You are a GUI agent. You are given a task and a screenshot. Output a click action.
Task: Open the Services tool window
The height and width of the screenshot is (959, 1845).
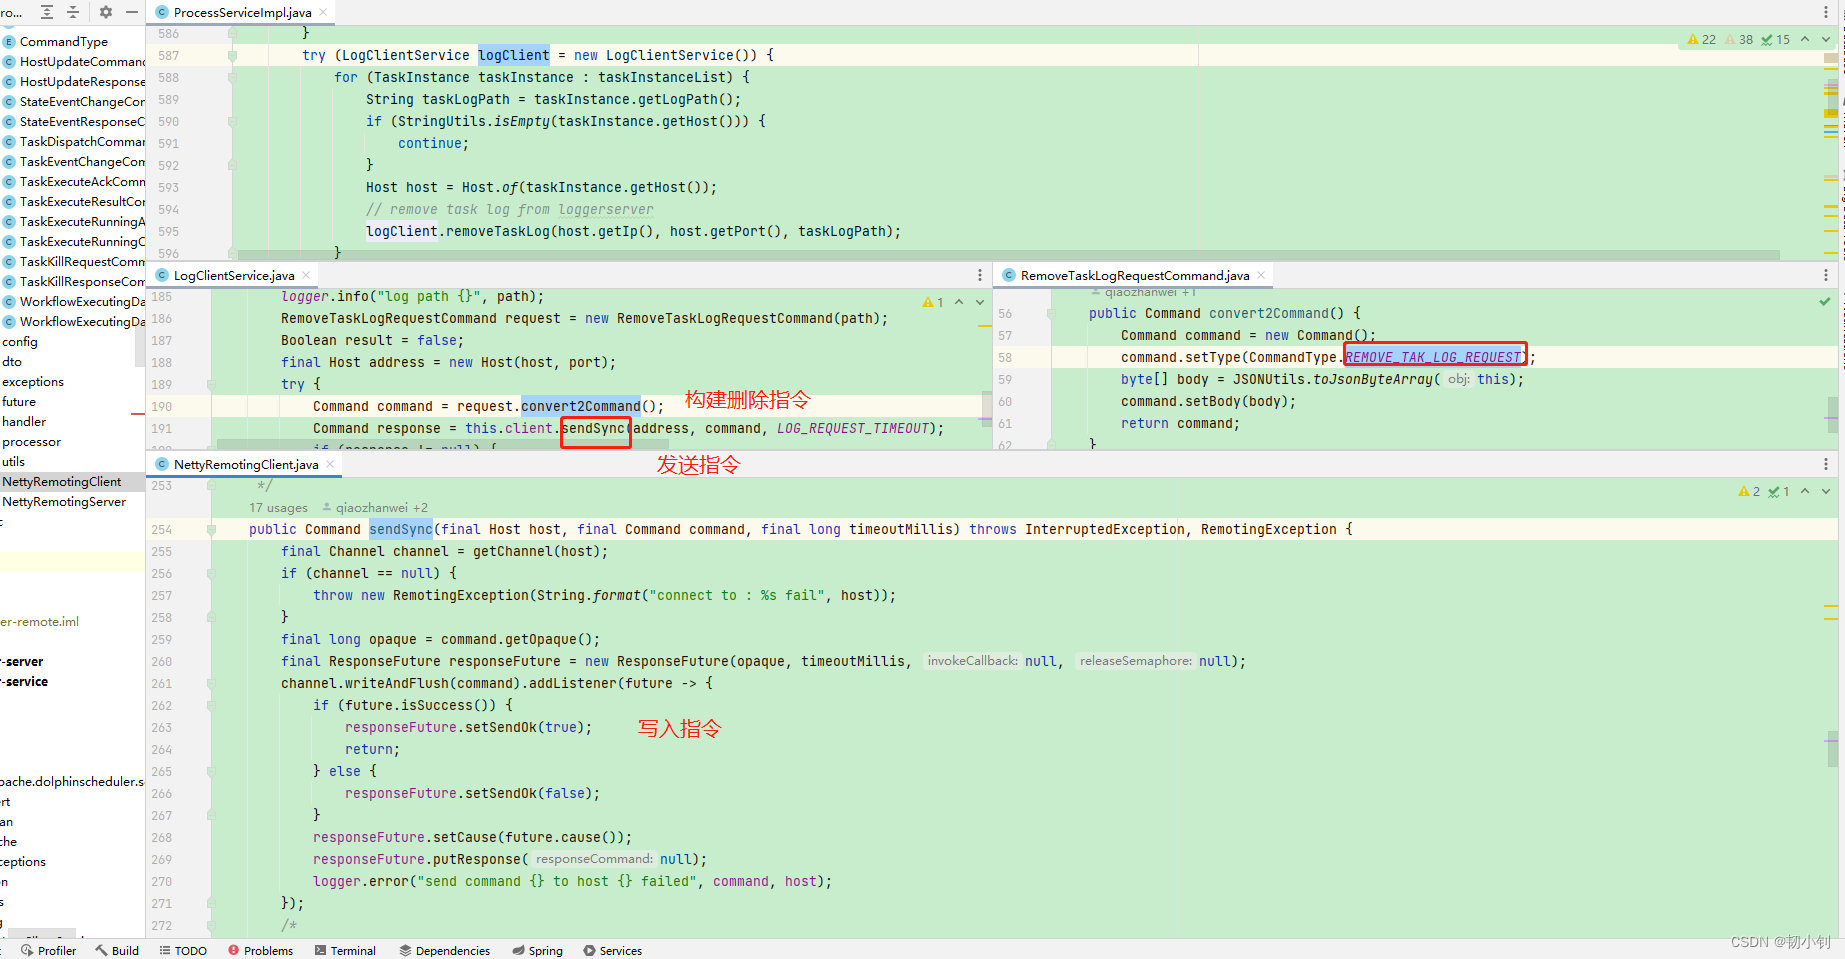point(612,950)
